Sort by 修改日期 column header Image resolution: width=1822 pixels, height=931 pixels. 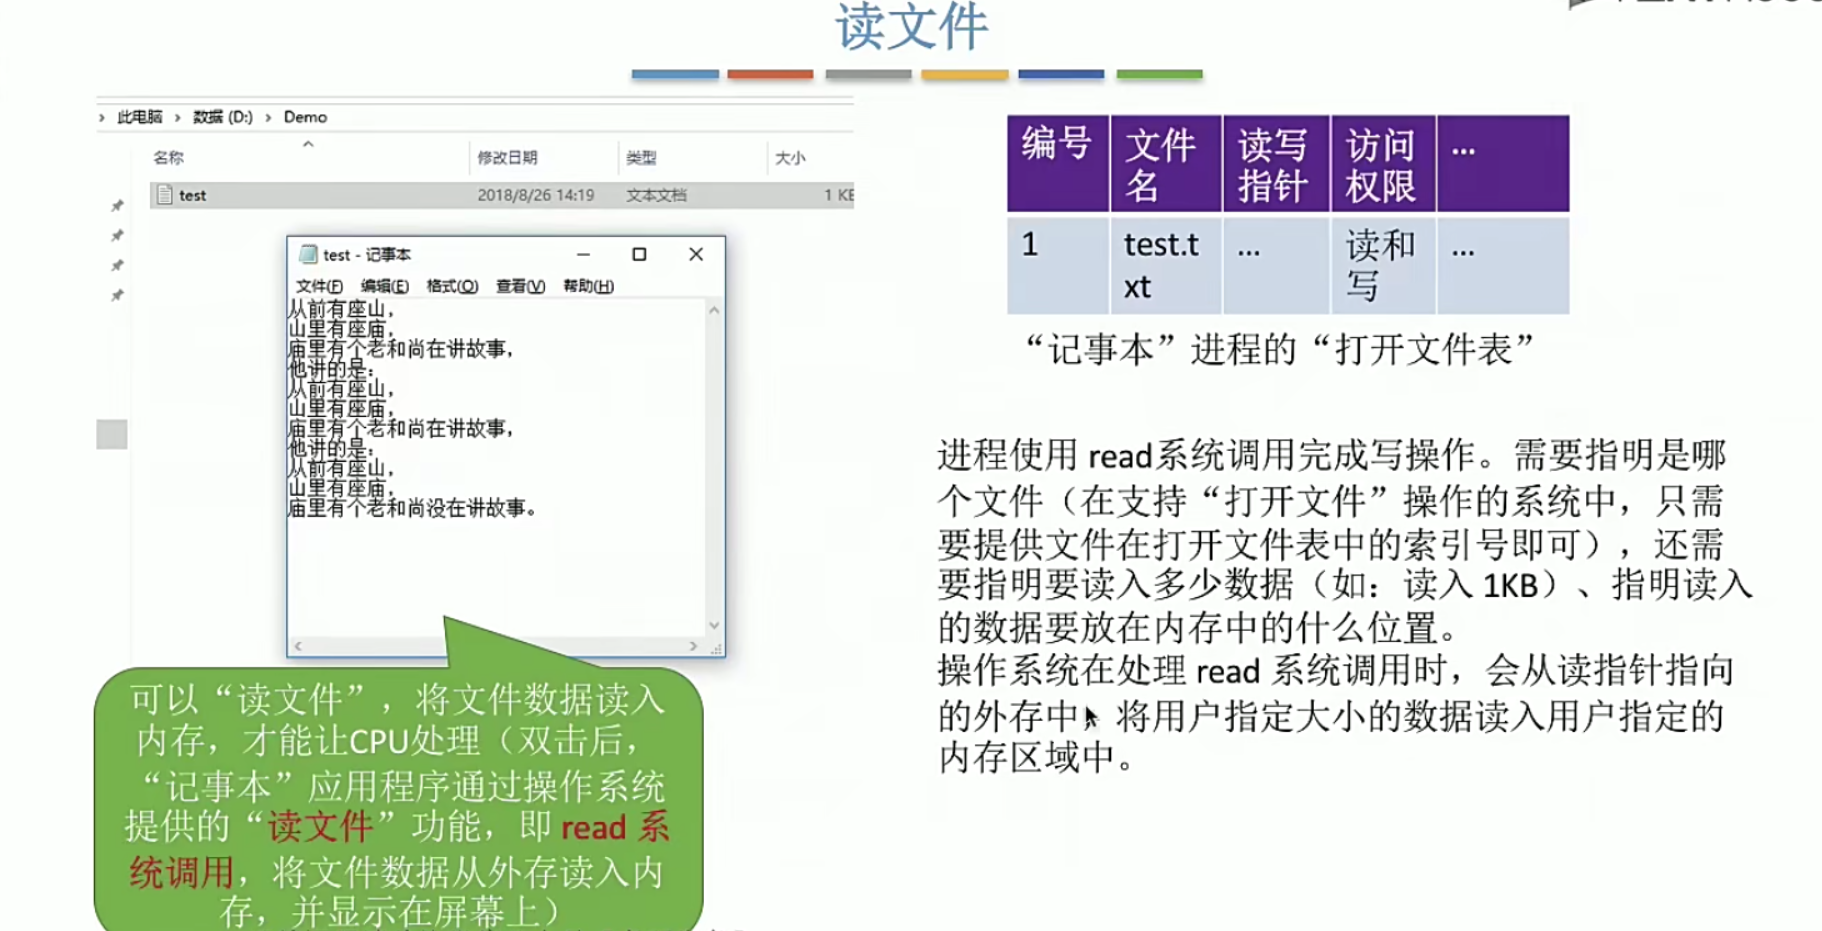click(507, 158)
